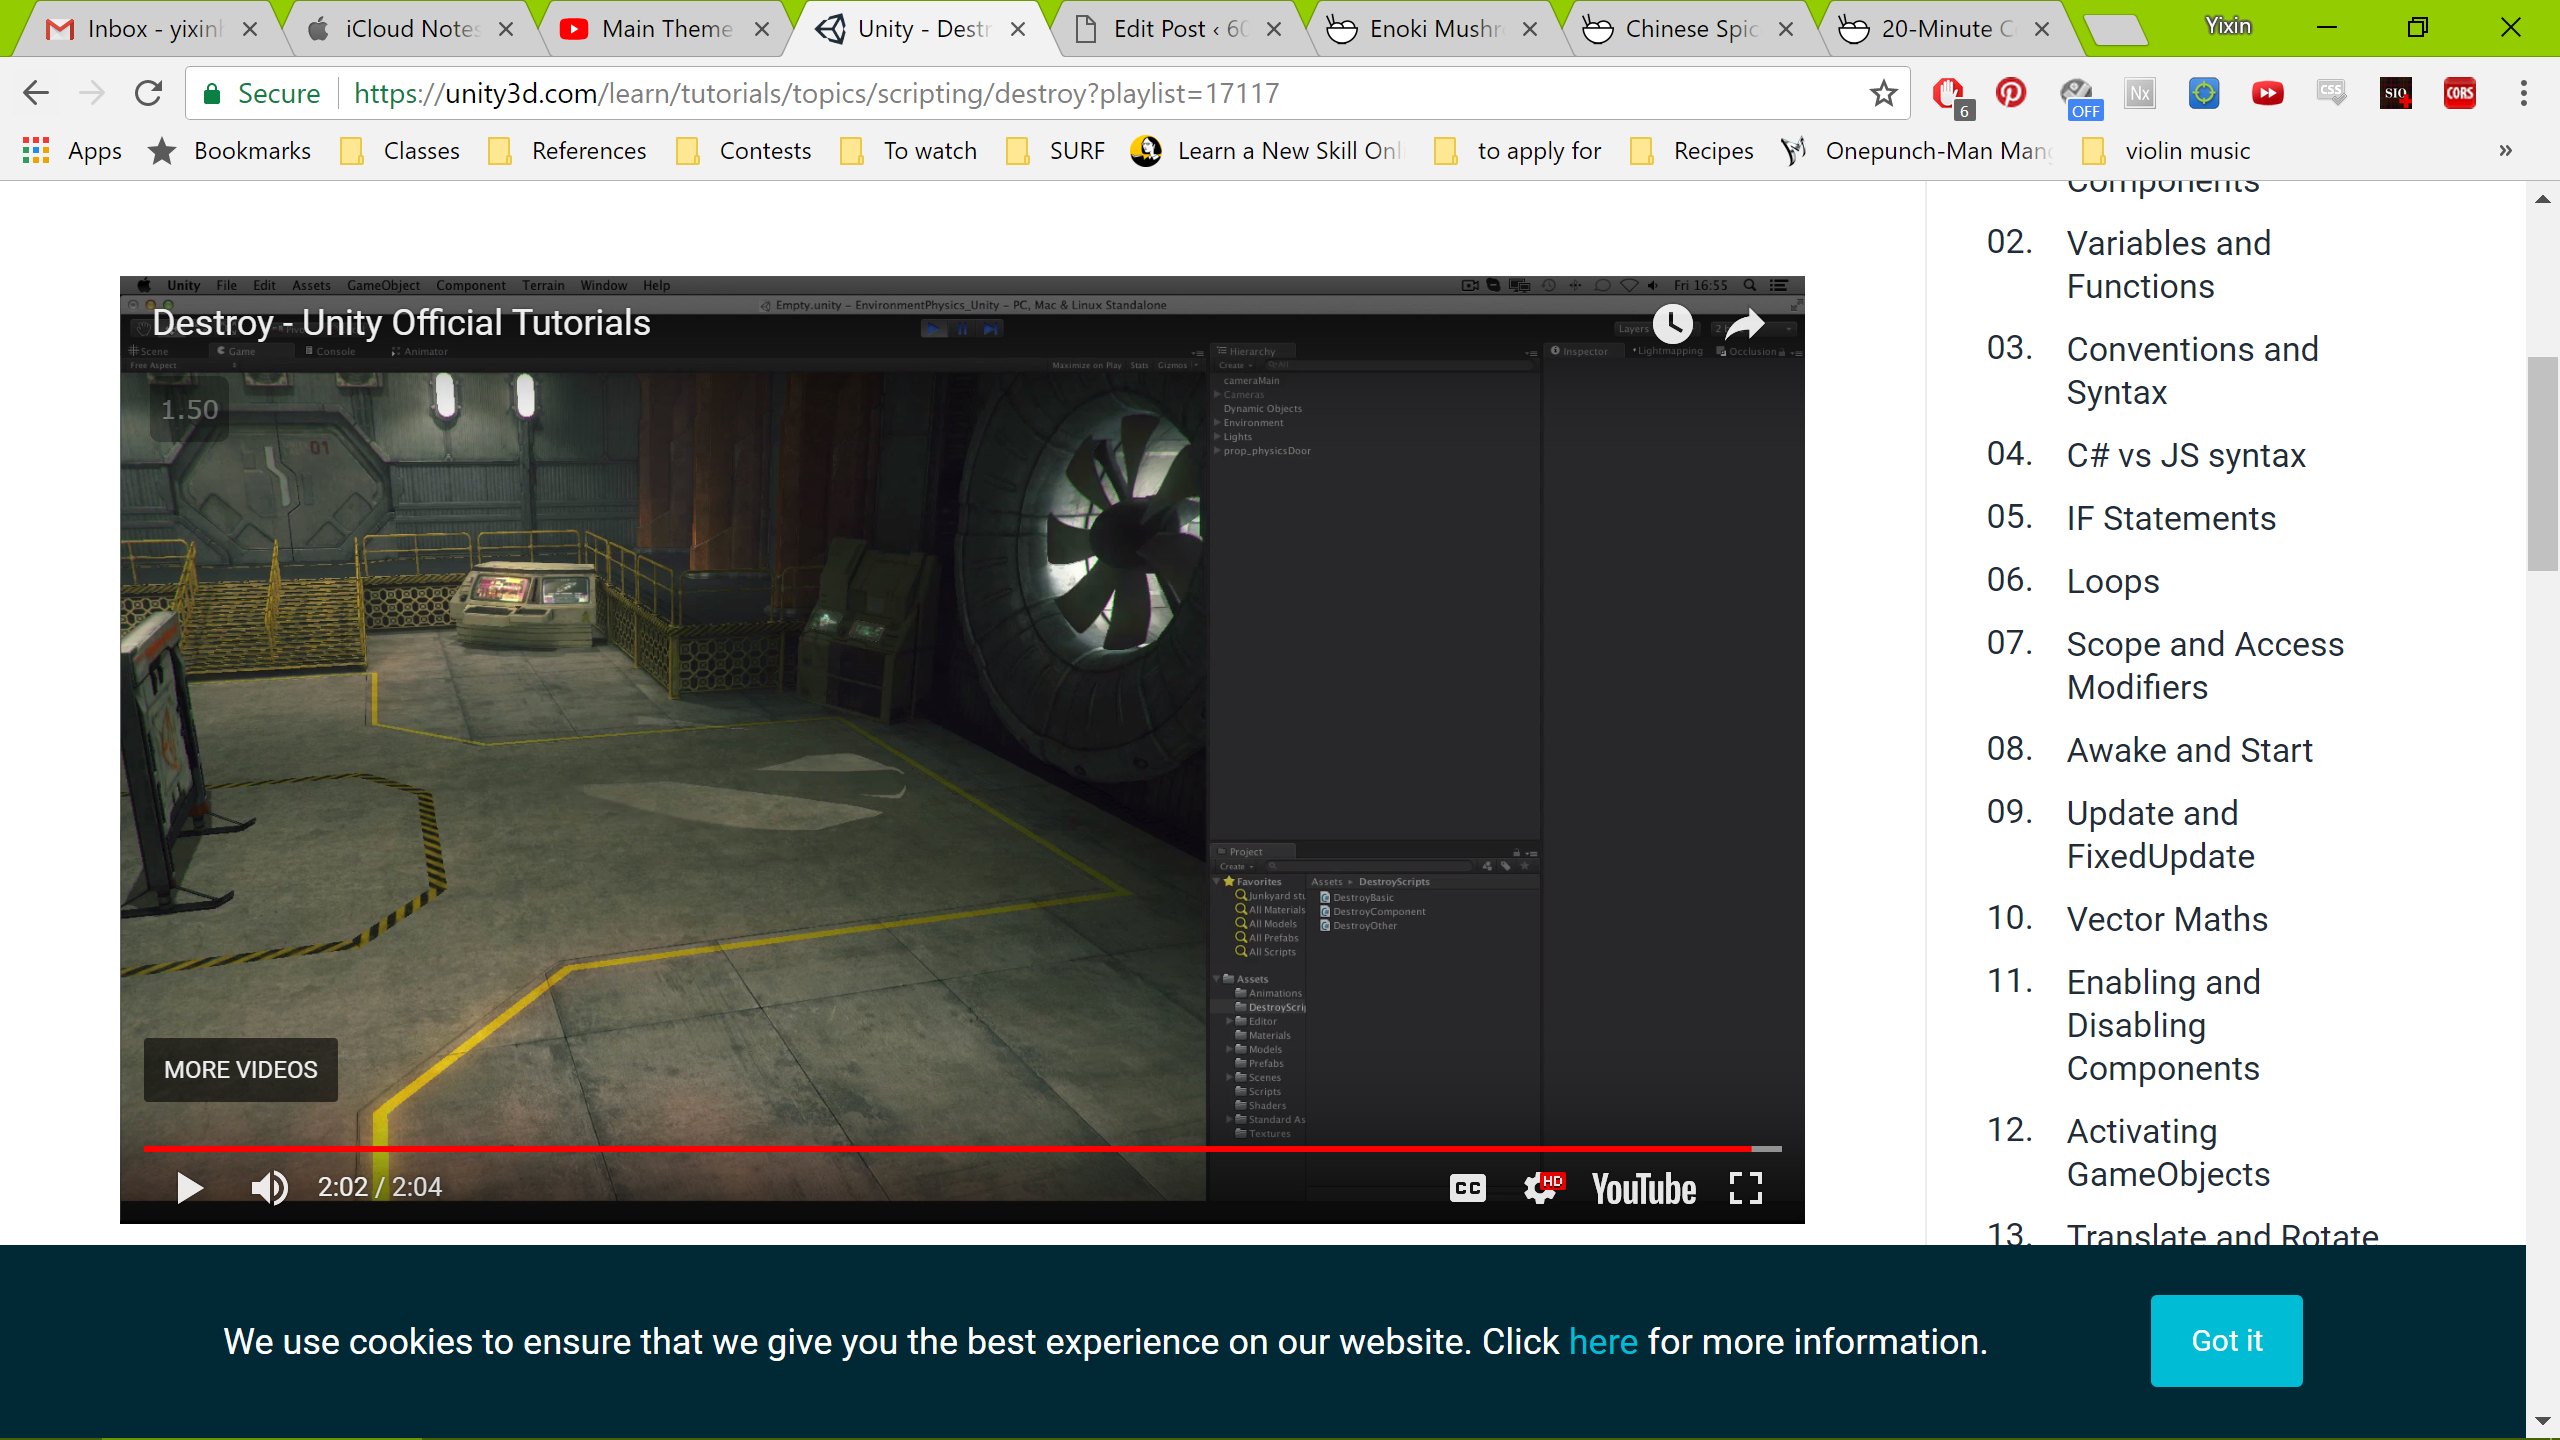Screen dimensions: 2560x1440
Task: Click the page vertical scrollbar thumb
Action: [x=2542, y=463]
